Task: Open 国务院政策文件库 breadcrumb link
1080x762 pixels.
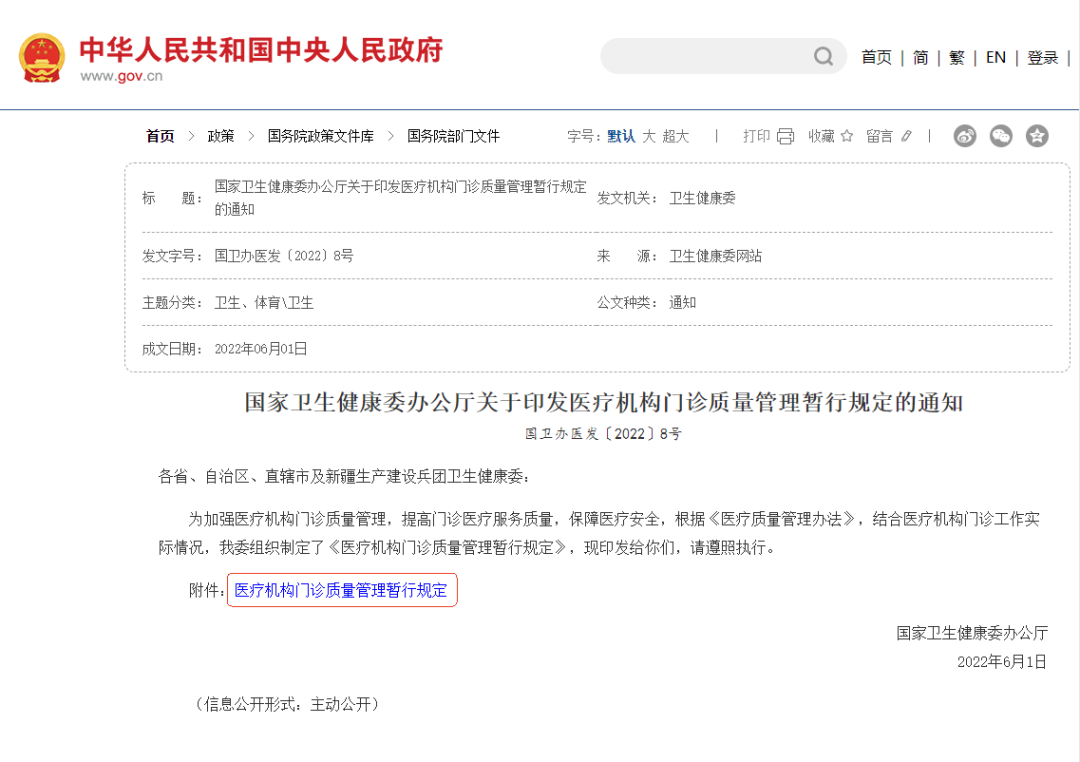Action: [x=320, y=136]
